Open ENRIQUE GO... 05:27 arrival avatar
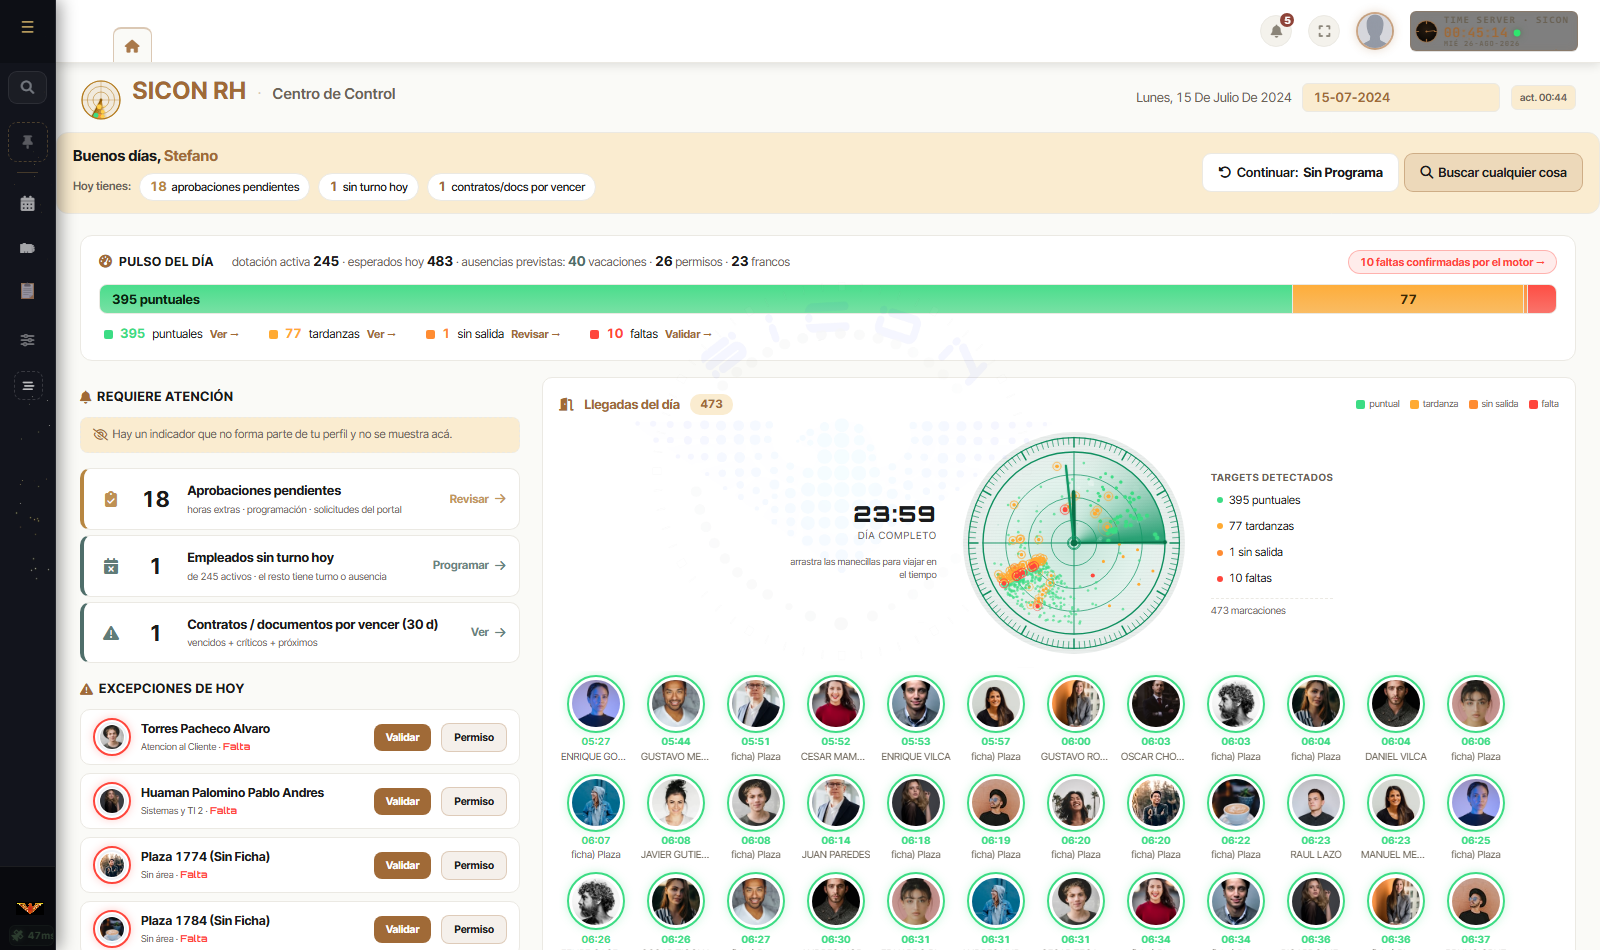1600x950 pixels. [596, 703]
